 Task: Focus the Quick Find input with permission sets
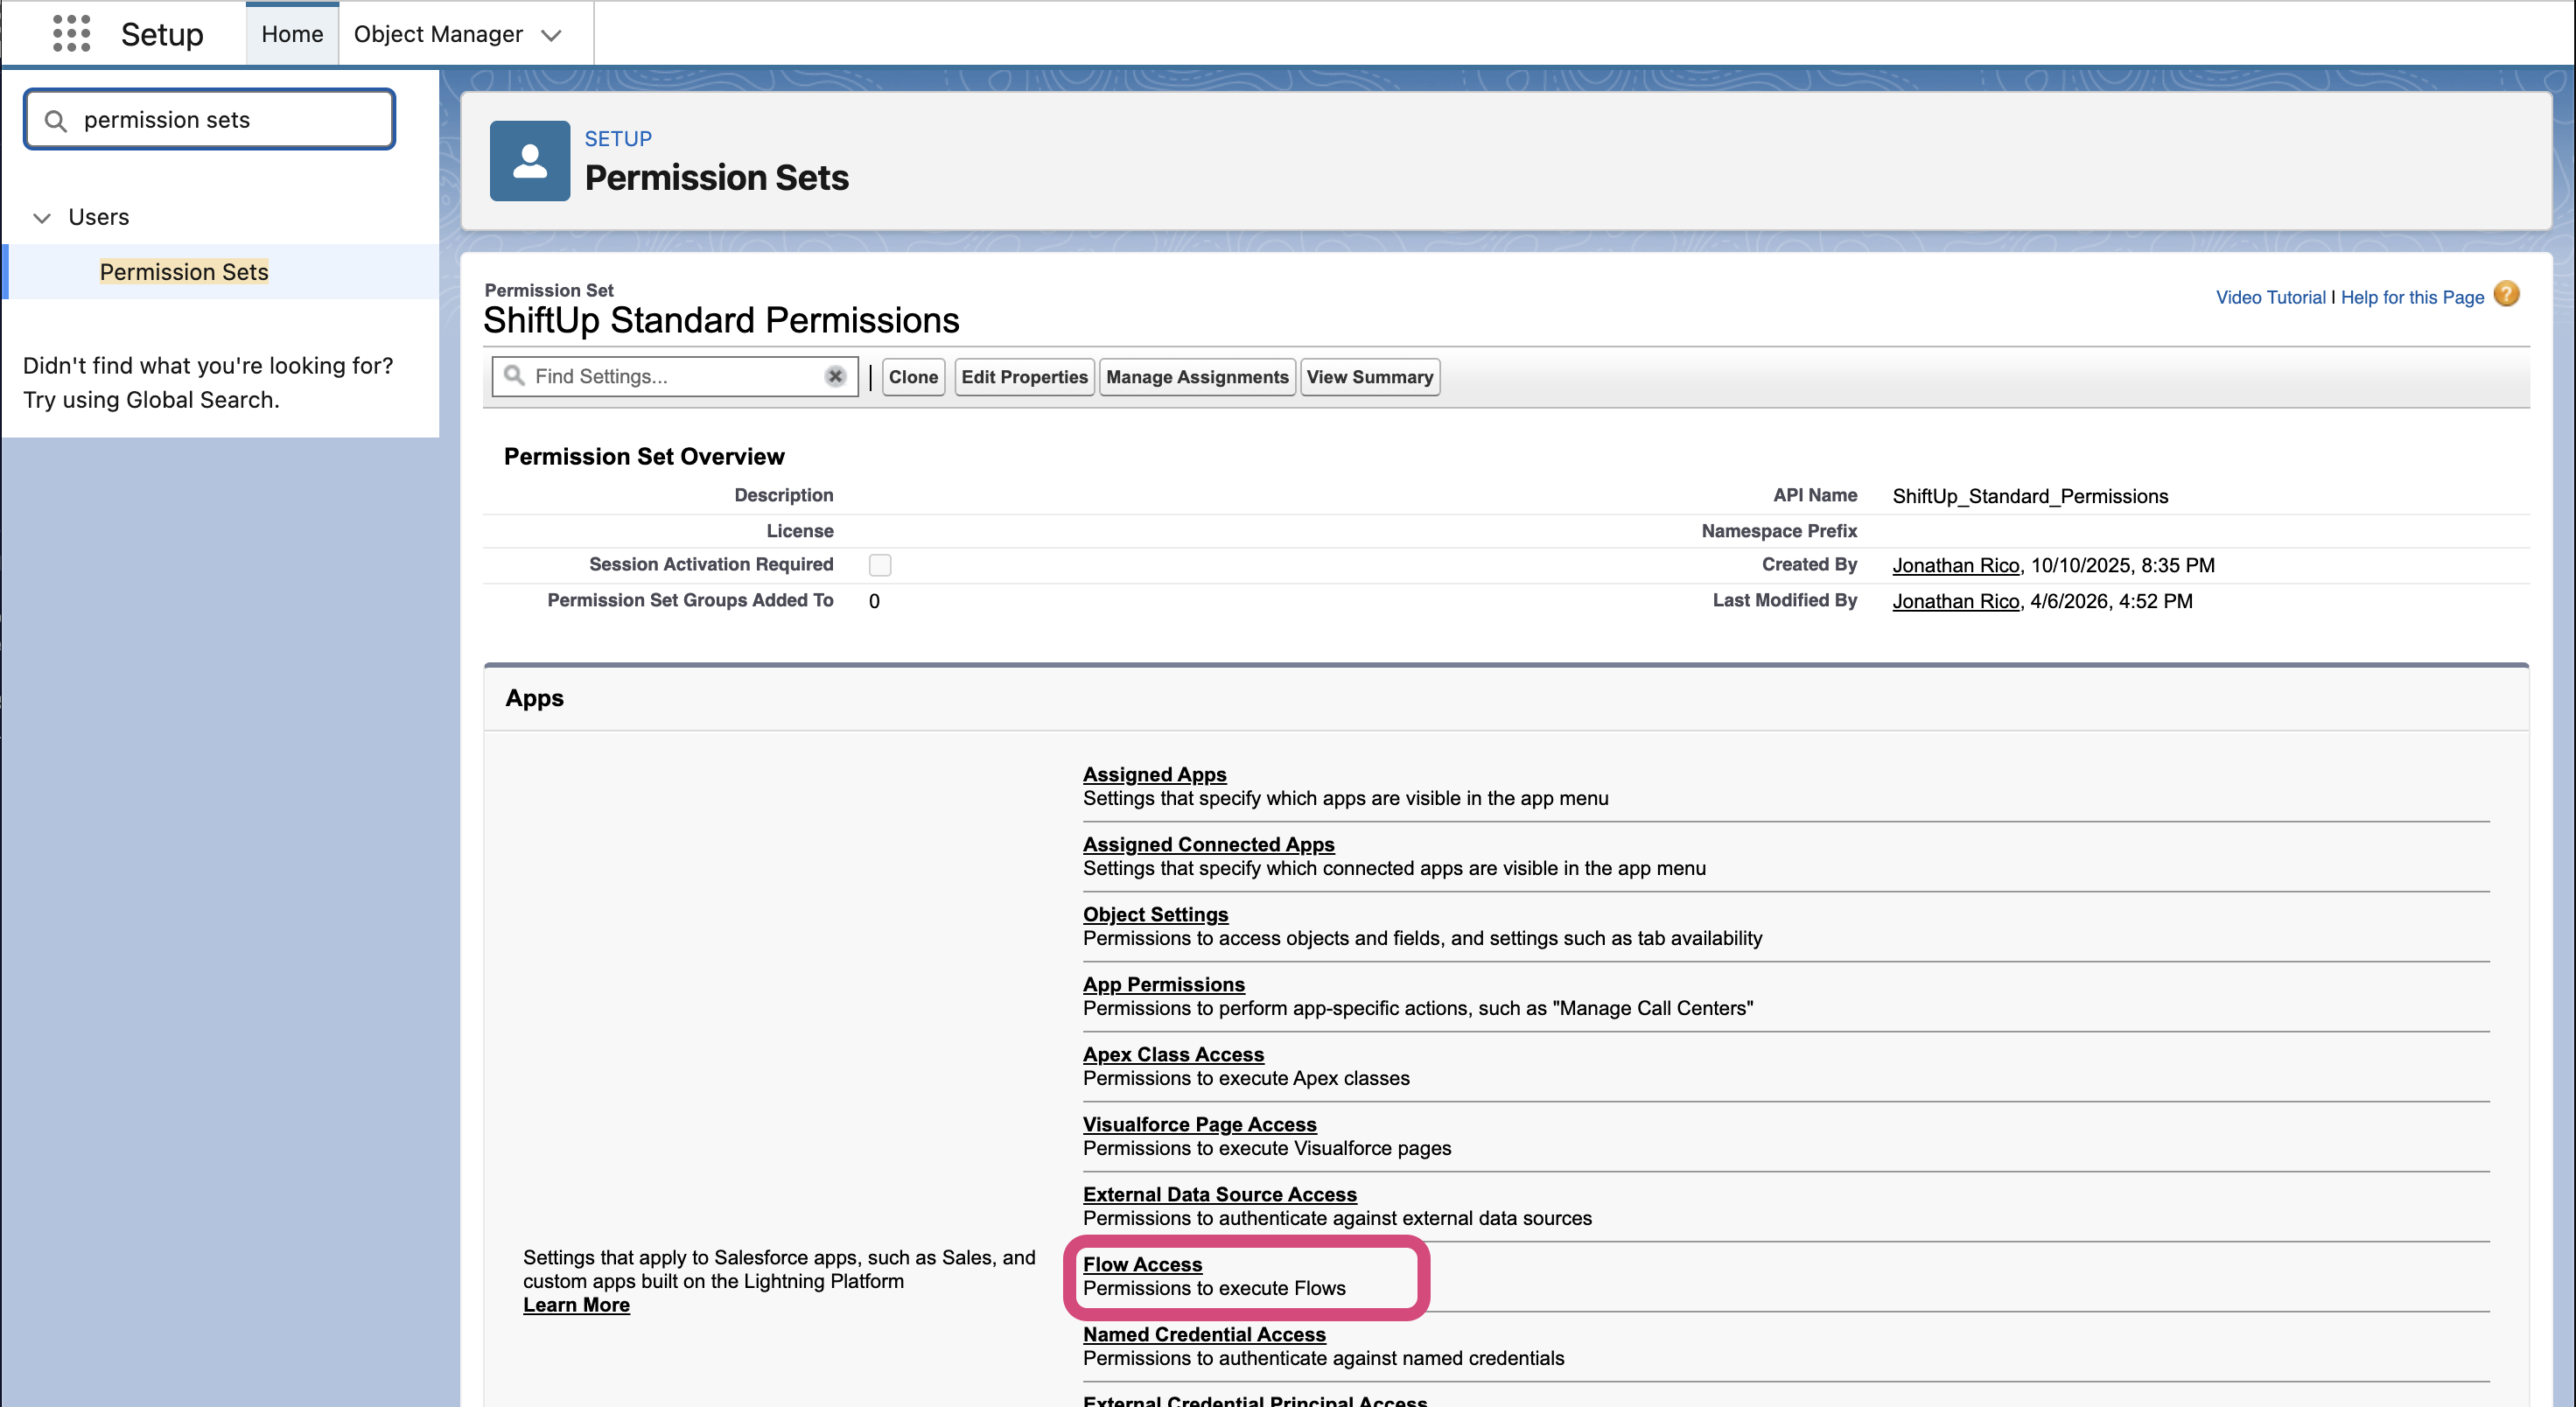click(210, 120)
